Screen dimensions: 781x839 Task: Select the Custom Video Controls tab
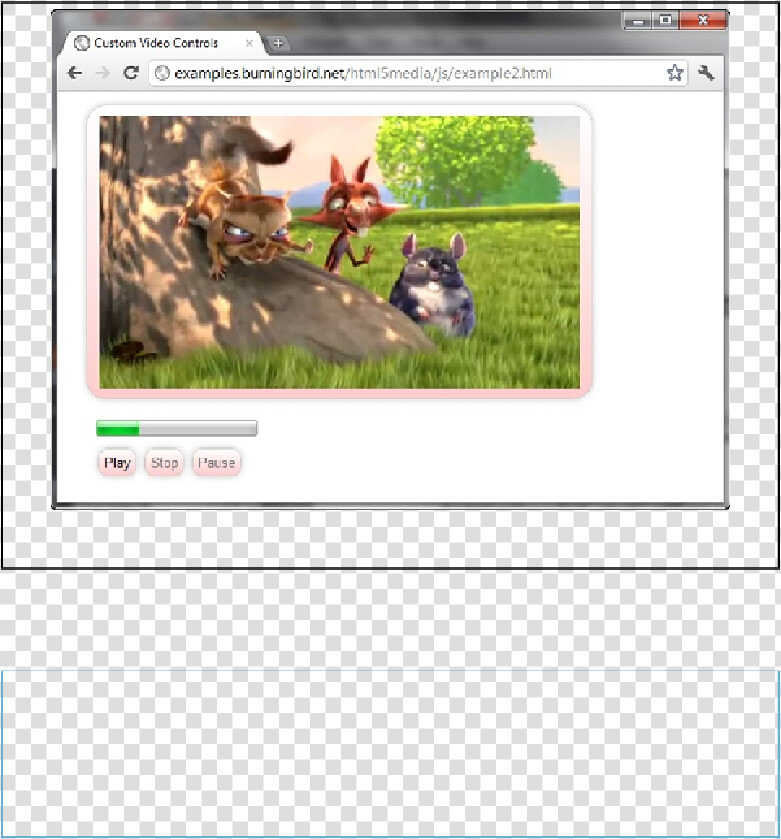164,43
